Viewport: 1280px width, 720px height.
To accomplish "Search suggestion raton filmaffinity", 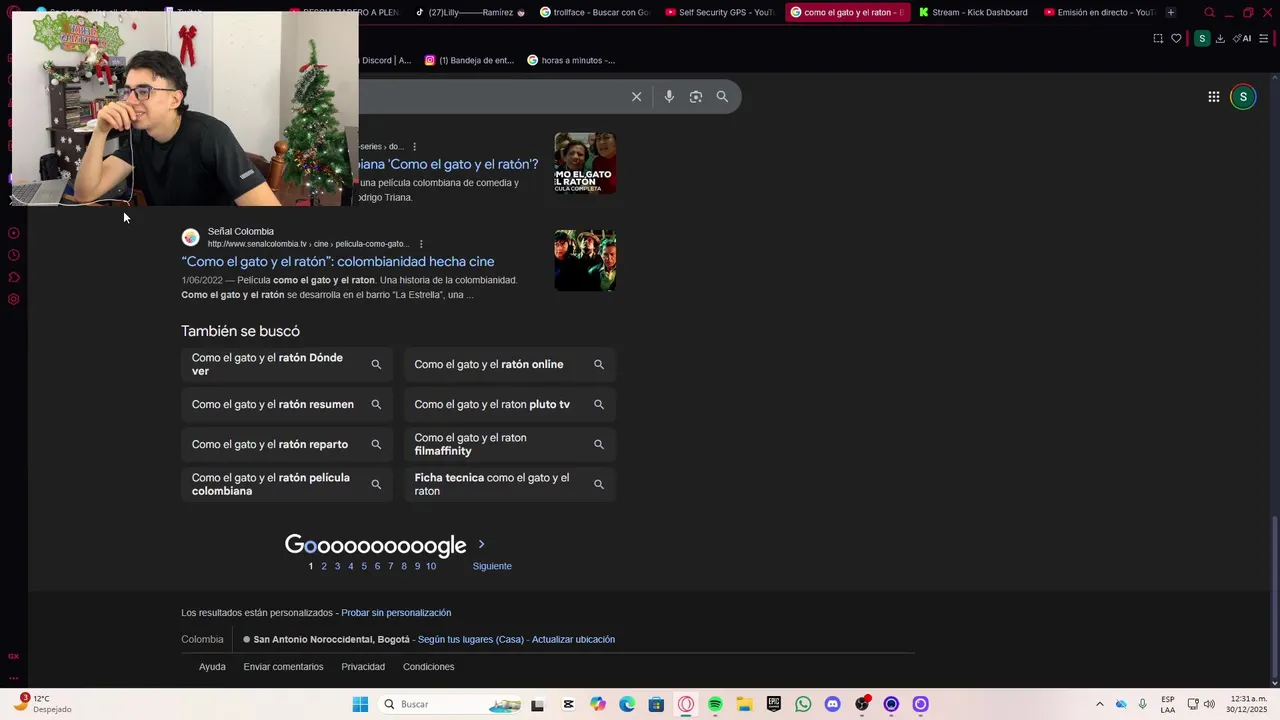I will [510, 445].
